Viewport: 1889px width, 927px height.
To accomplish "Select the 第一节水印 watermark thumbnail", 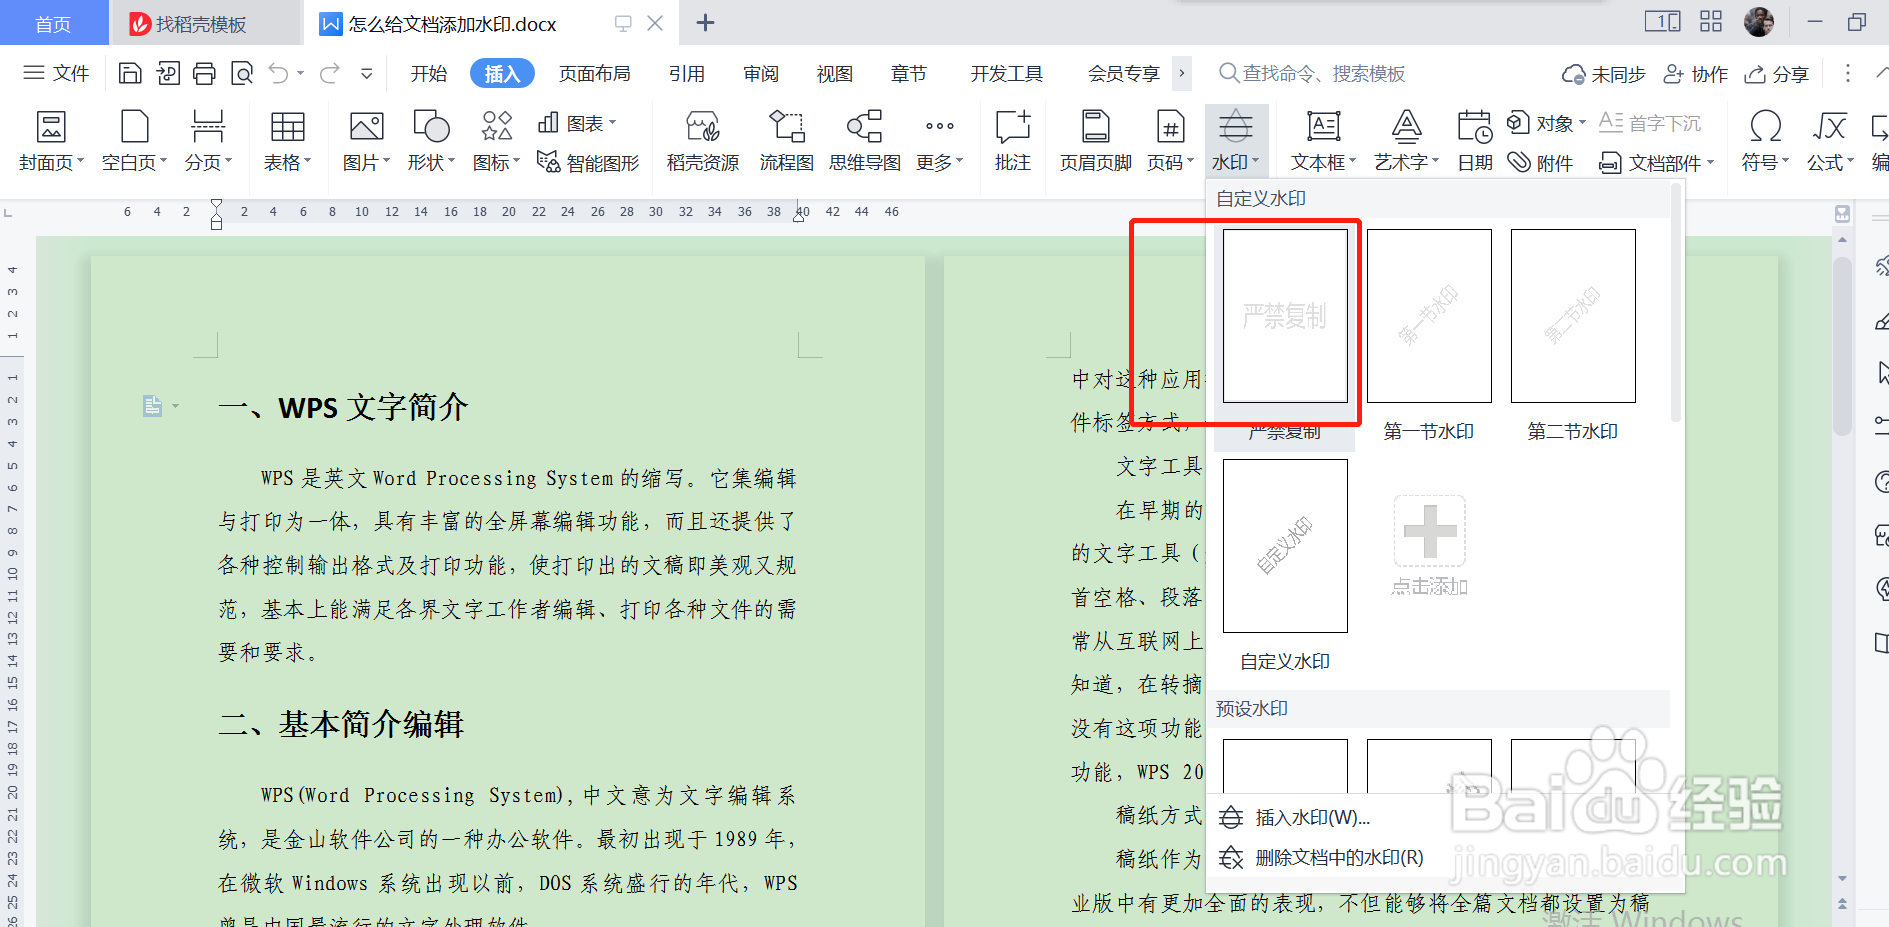I will (x=1429, y=316).
